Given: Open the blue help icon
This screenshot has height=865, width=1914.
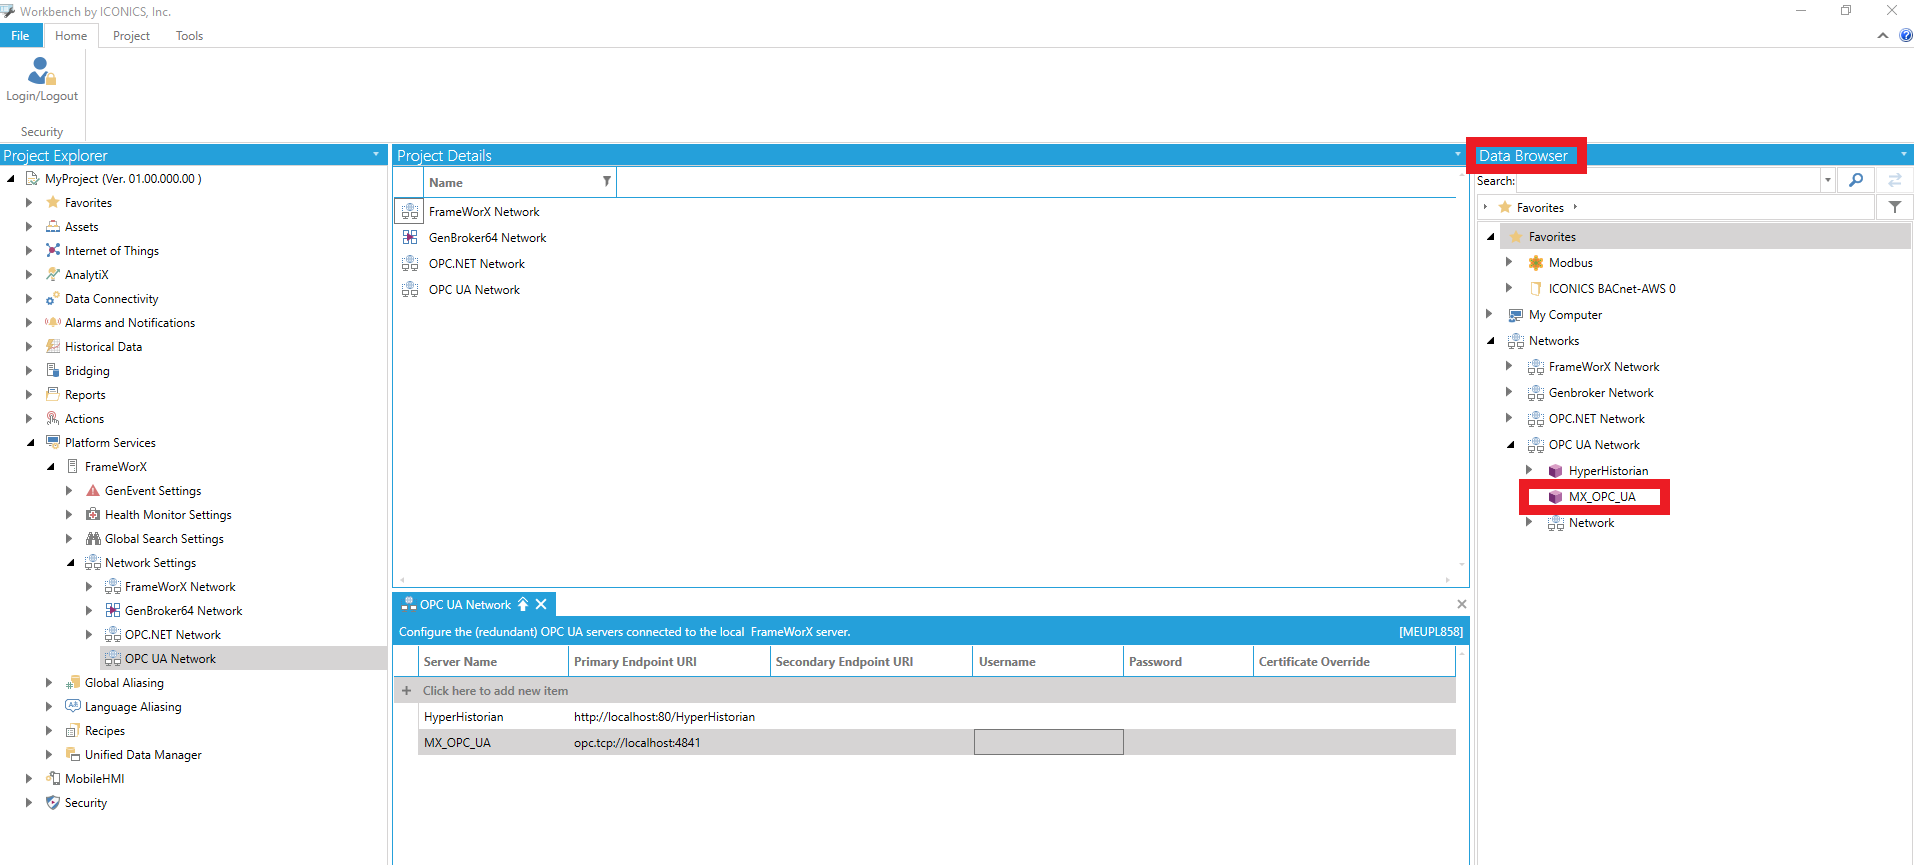Looking at the screenshot, I should coord(1906,36).
